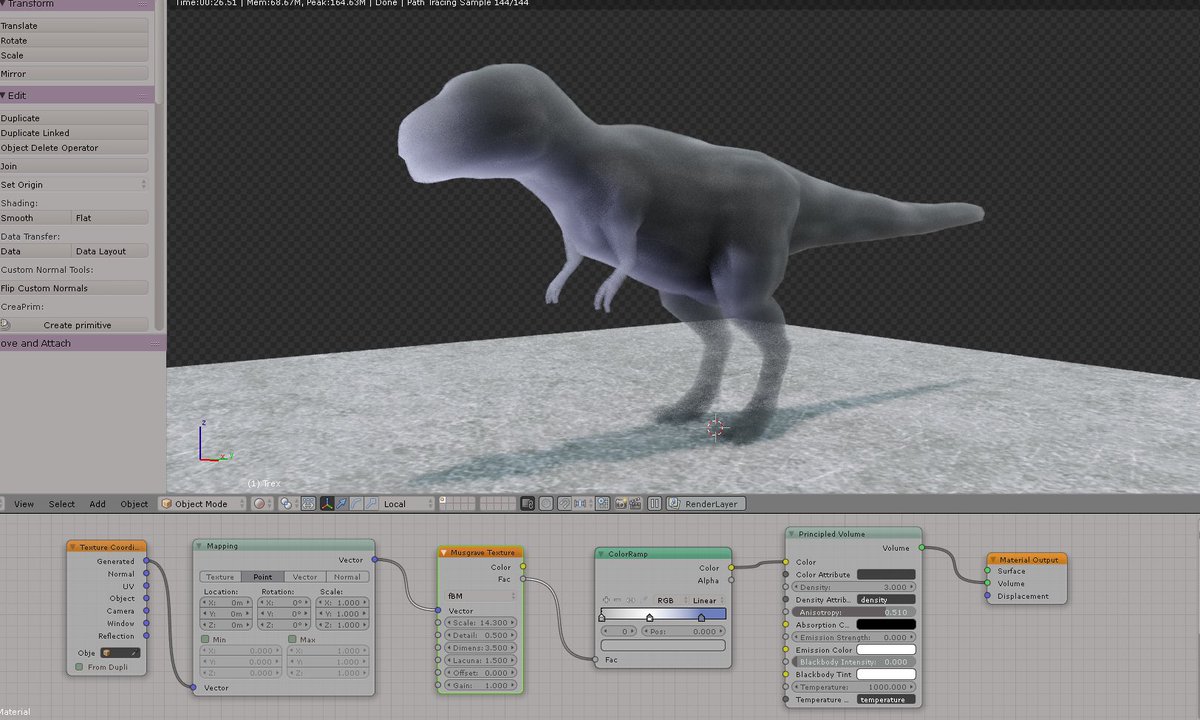This screenshot has width=1200, height=720.
Task: Click the Smooth shading button
Action: [36, 218]
